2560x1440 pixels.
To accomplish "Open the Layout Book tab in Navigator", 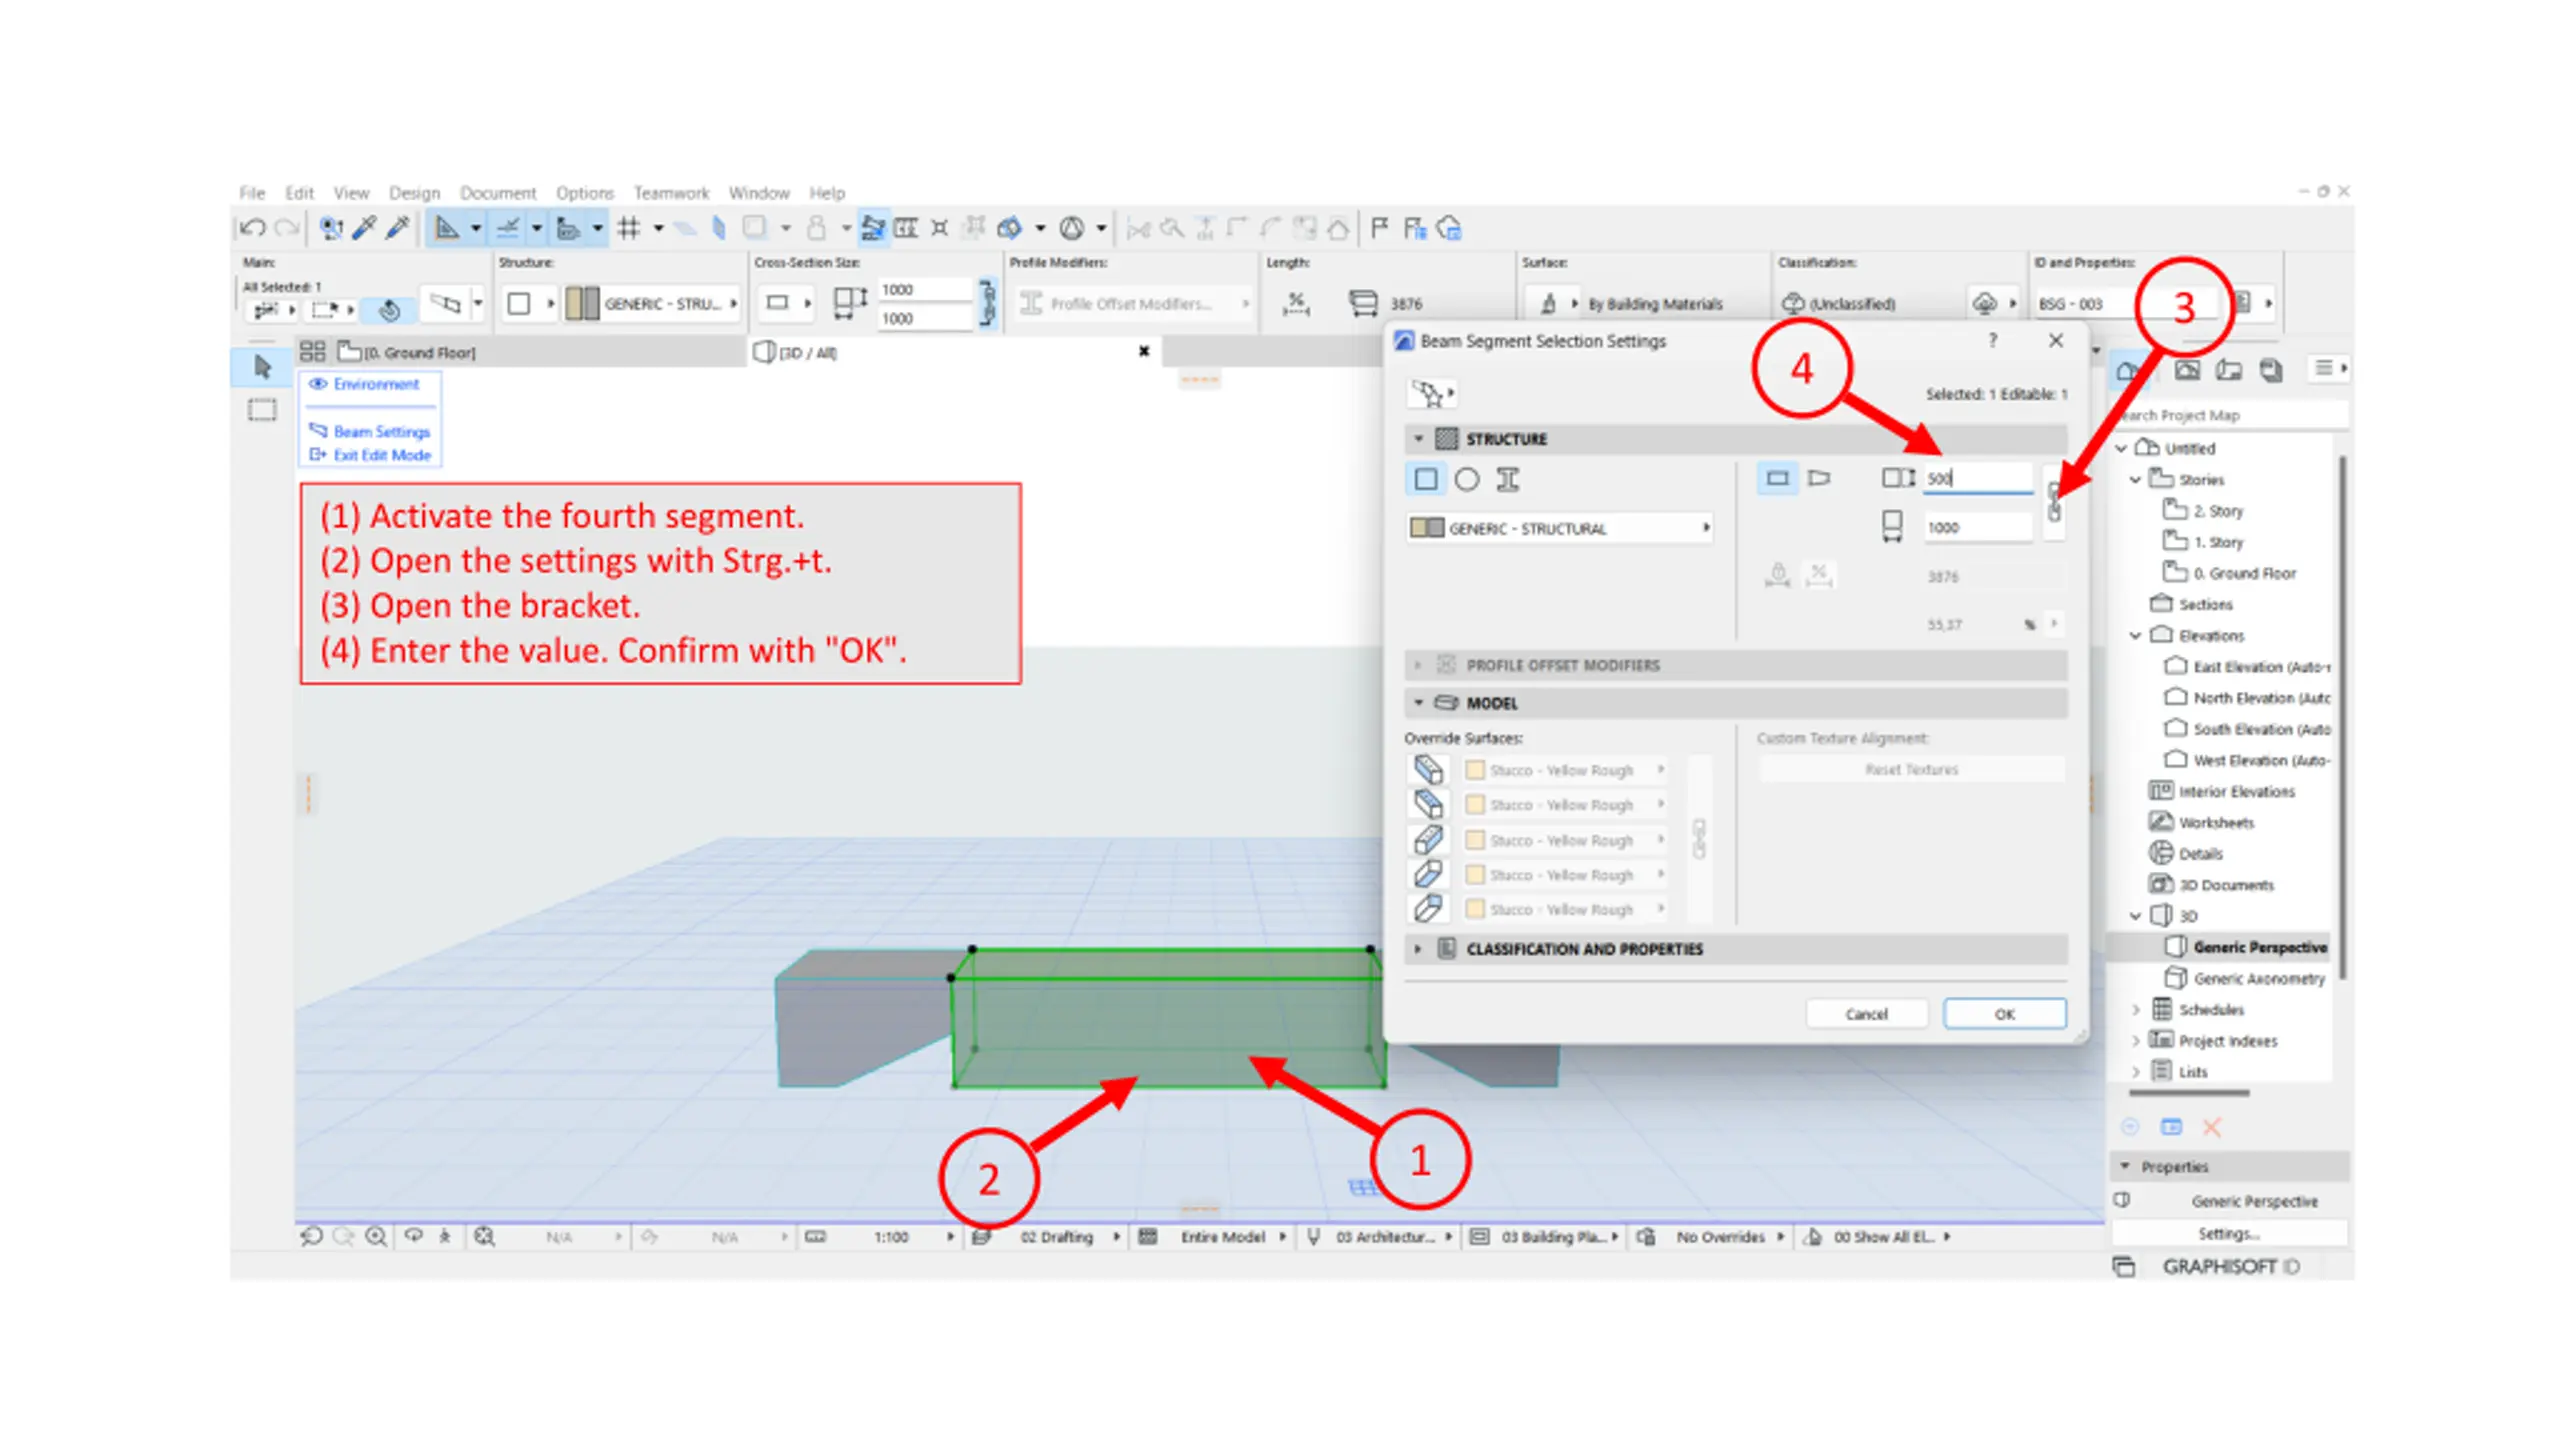I will (2229, 370).
